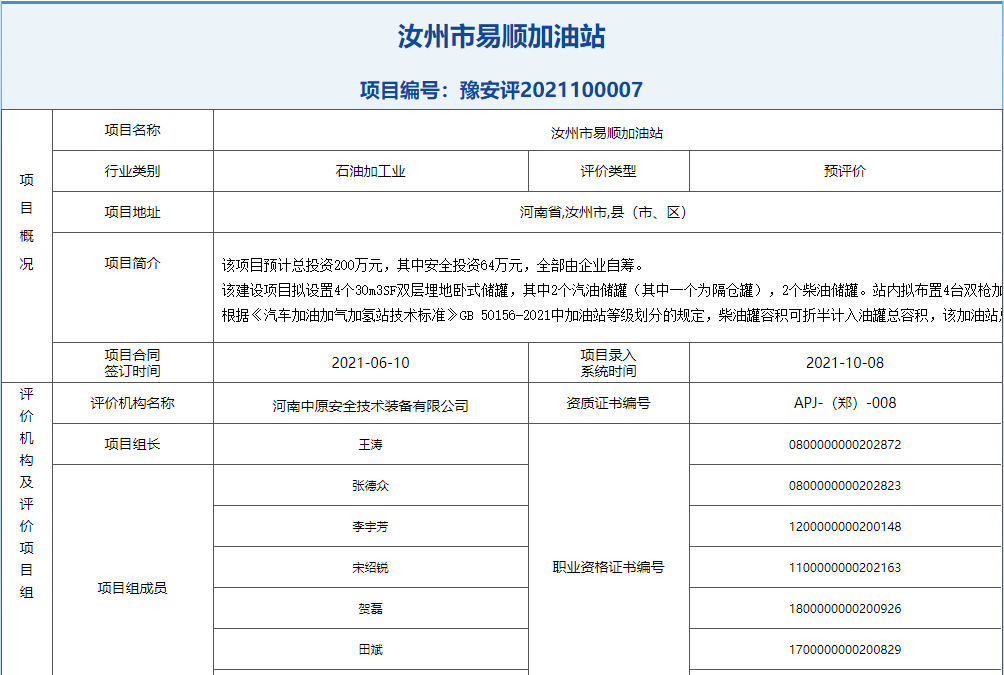Click the line about 30m3SF双层埋地卧式储罐
Viewport: 1004px width, 675px height.
click(612, 291)
